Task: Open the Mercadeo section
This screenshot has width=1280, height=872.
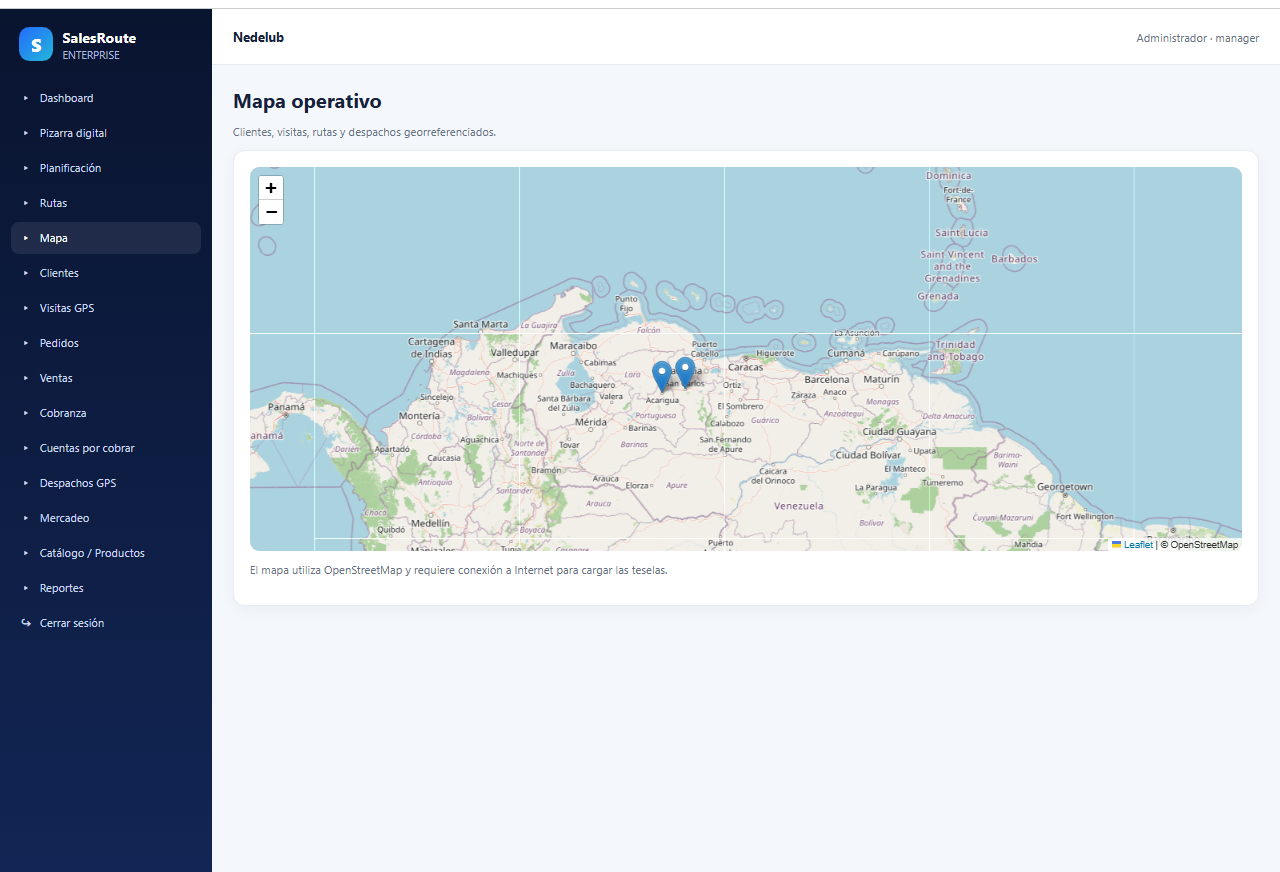Action: pyautogui.click(x=106, y=518)
